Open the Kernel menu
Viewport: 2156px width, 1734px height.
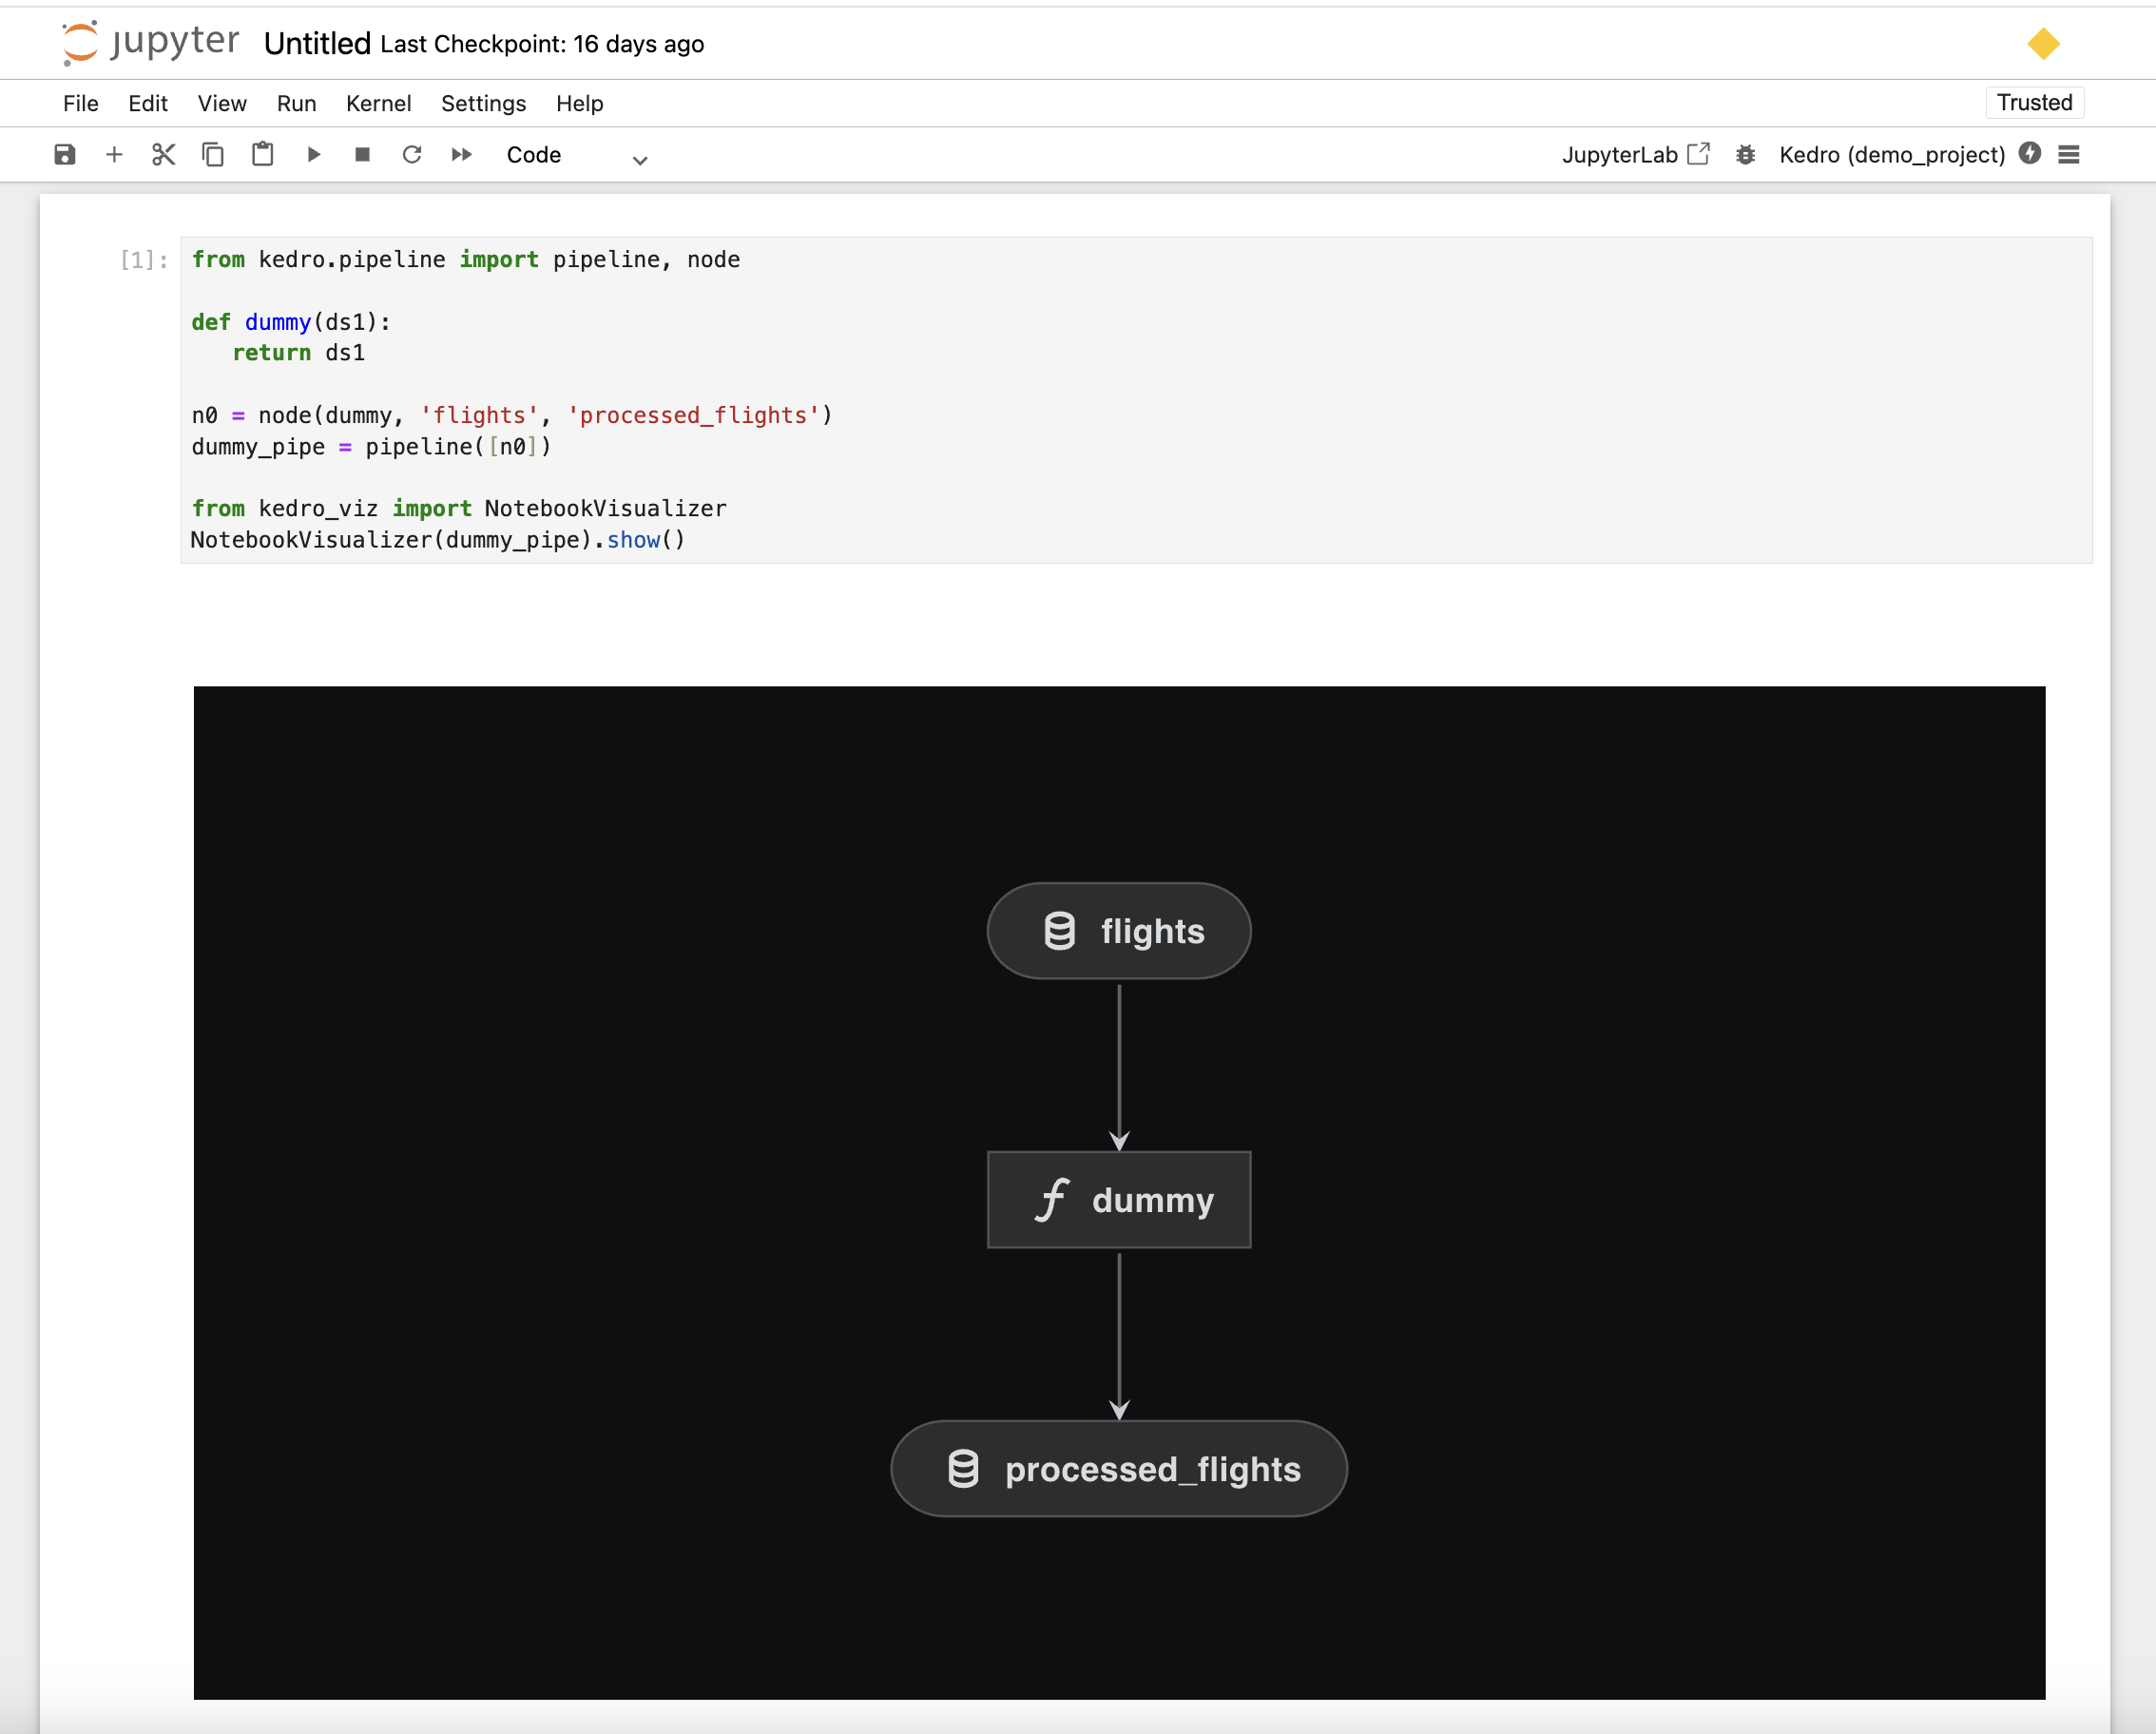(378, 104)
